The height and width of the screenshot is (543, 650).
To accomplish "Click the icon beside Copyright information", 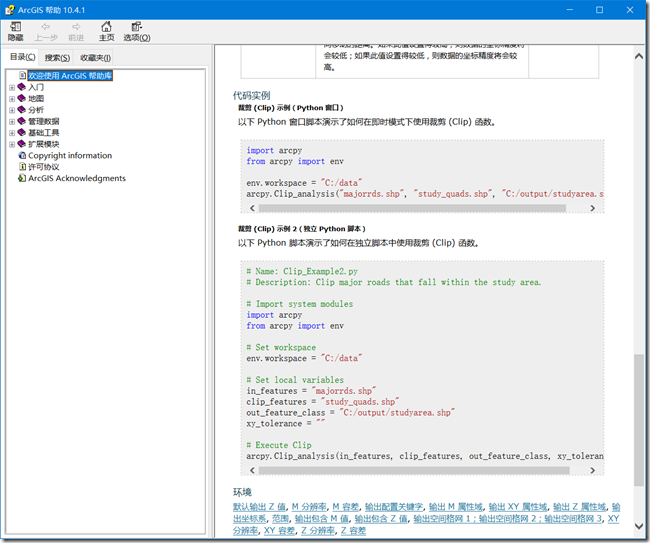I will tap(22, 155).
